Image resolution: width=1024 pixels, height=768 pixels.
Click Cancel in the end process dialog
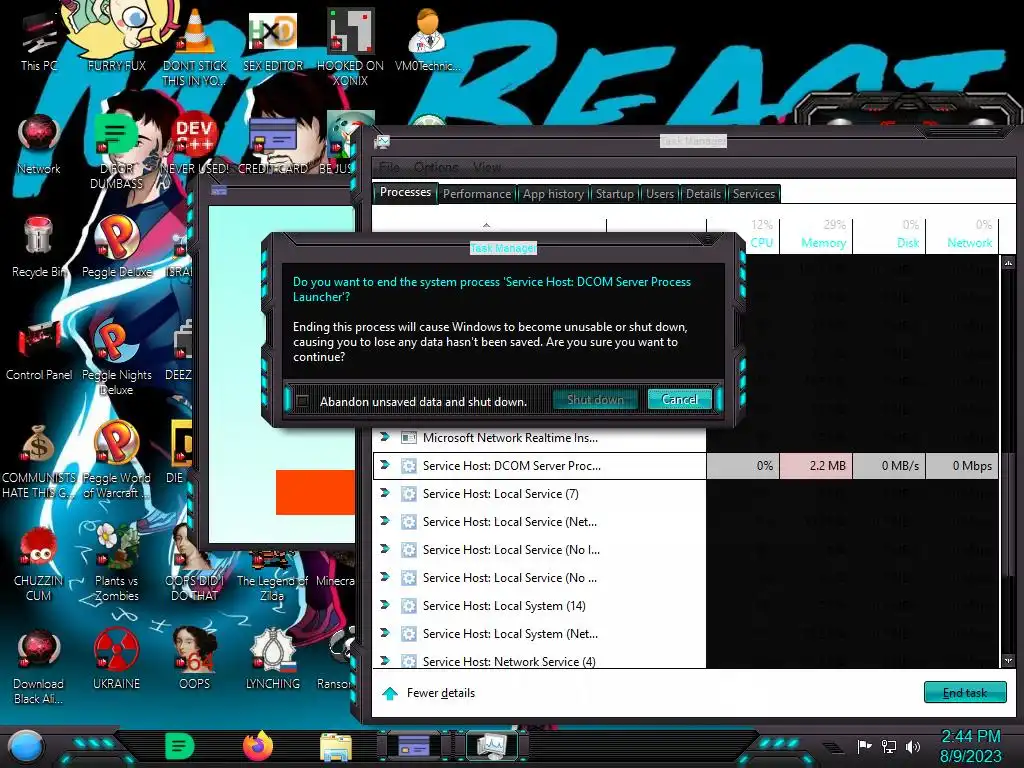click(679, 400)
